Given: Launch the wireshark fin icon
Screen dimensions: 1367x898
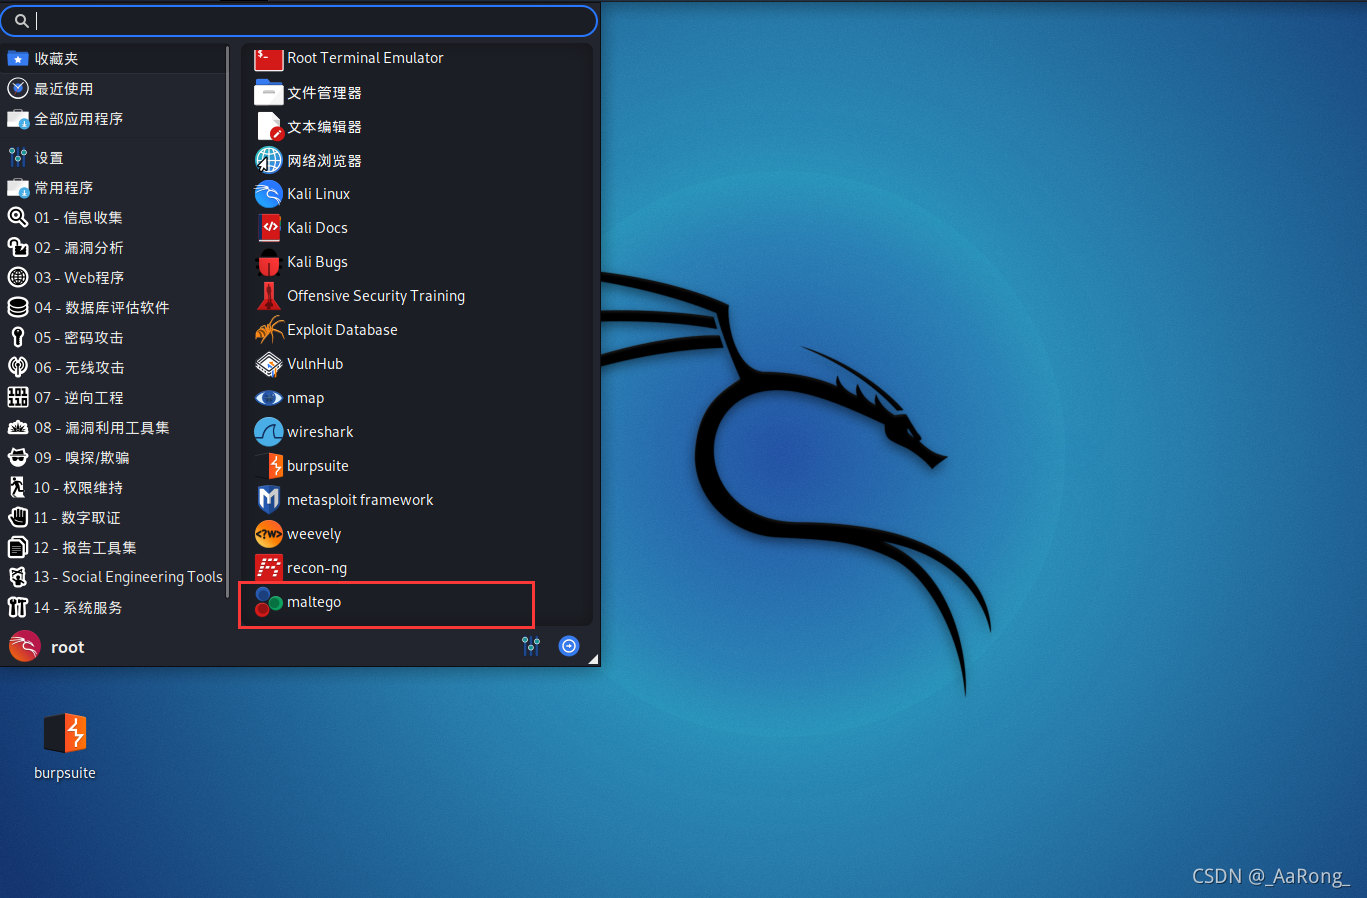Looking at the screenshot, I should click(x=268, y=432).
